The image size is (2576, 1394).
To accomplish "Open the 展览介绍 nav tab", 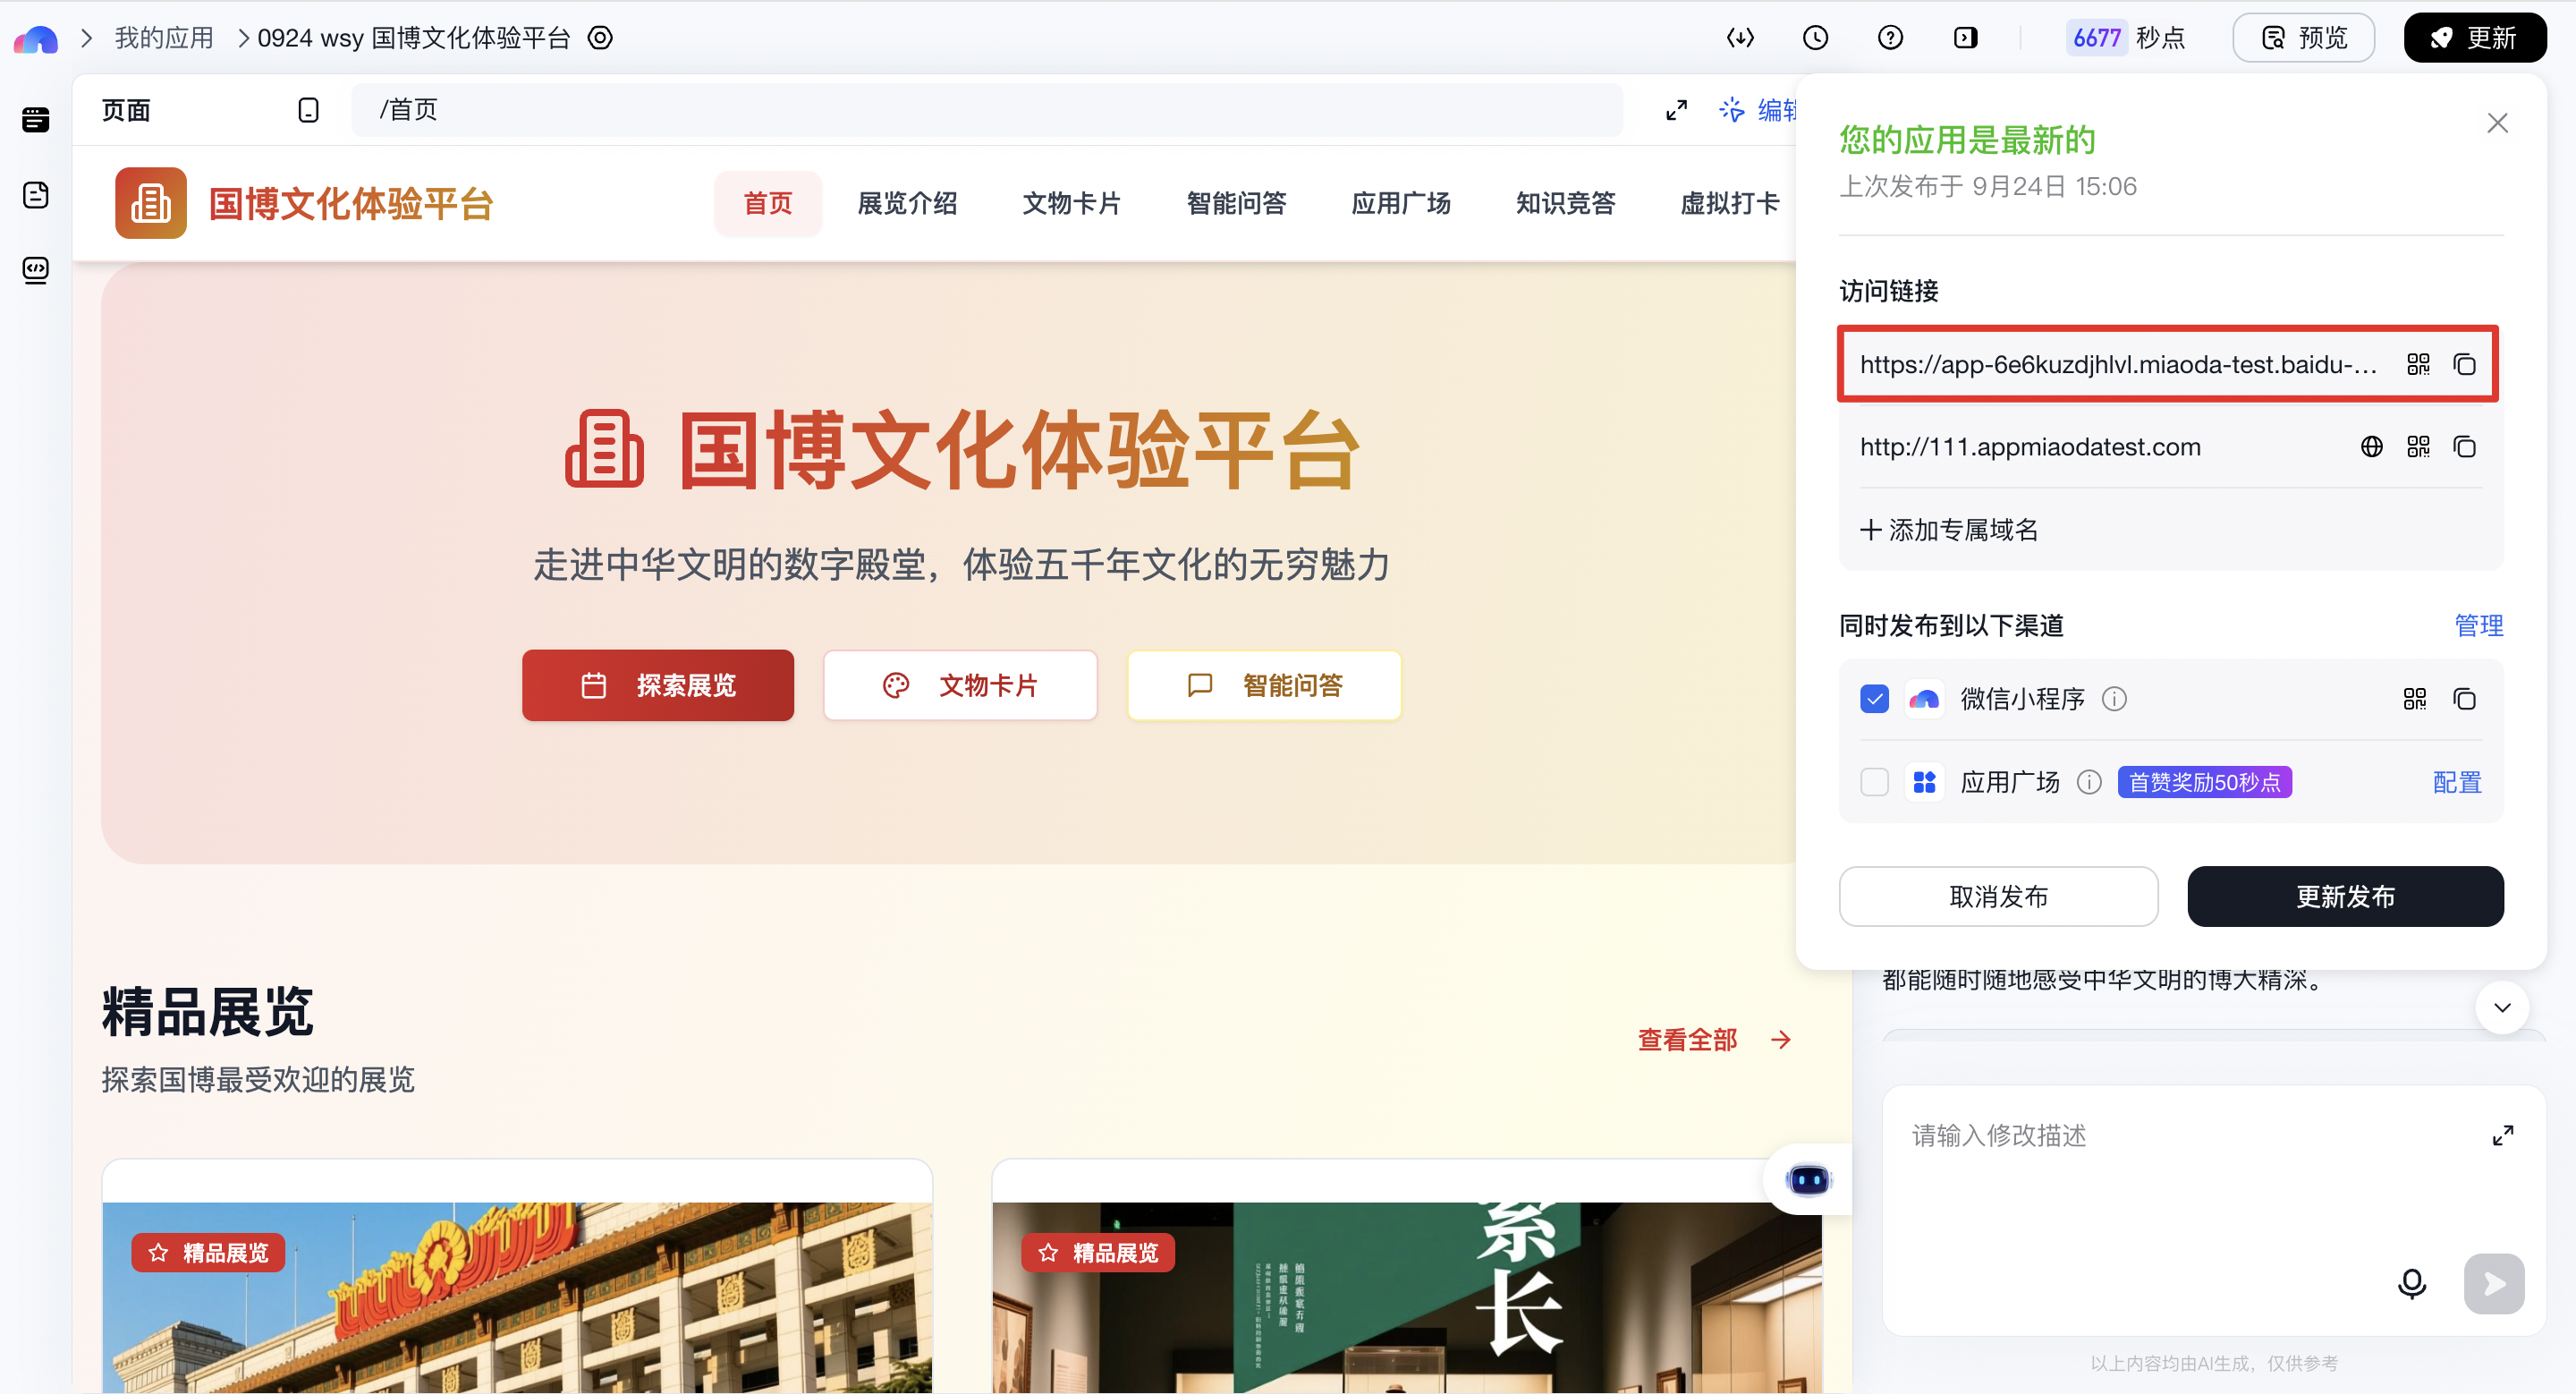I will coord(908,203).
